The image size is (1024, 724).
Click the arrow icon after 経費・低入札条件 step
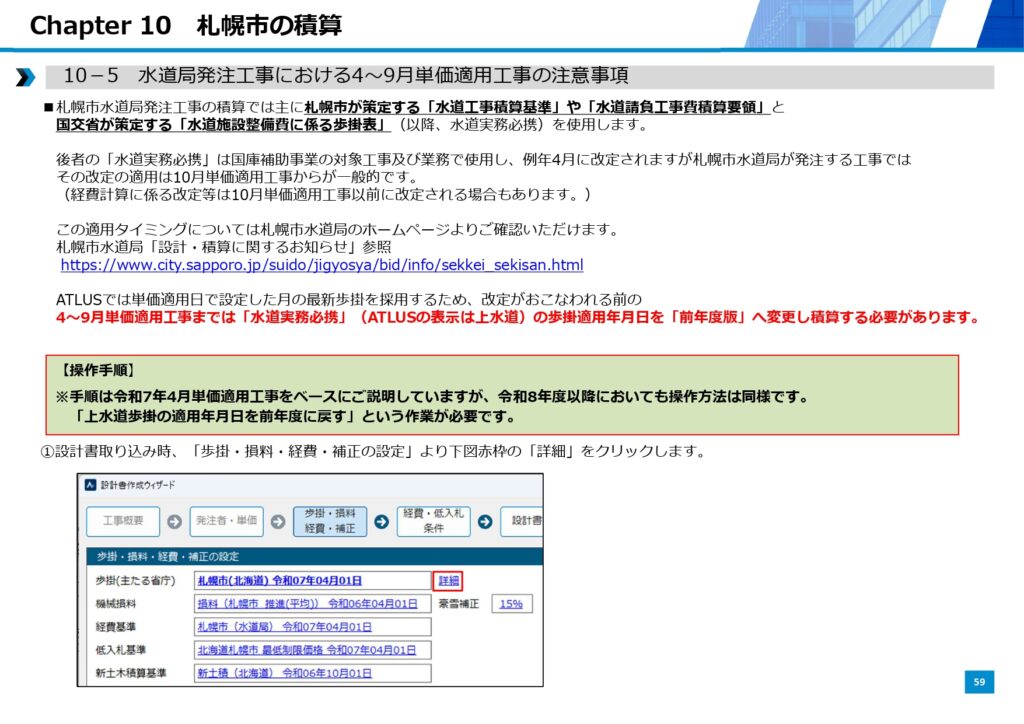click(x=484, y=521)
